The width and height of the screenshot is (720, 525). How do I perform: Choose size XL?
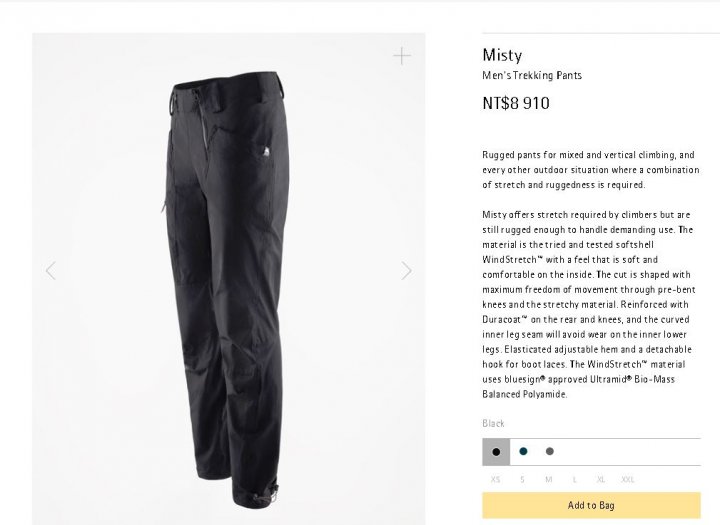pyautogui.click(x=601, y=480)
